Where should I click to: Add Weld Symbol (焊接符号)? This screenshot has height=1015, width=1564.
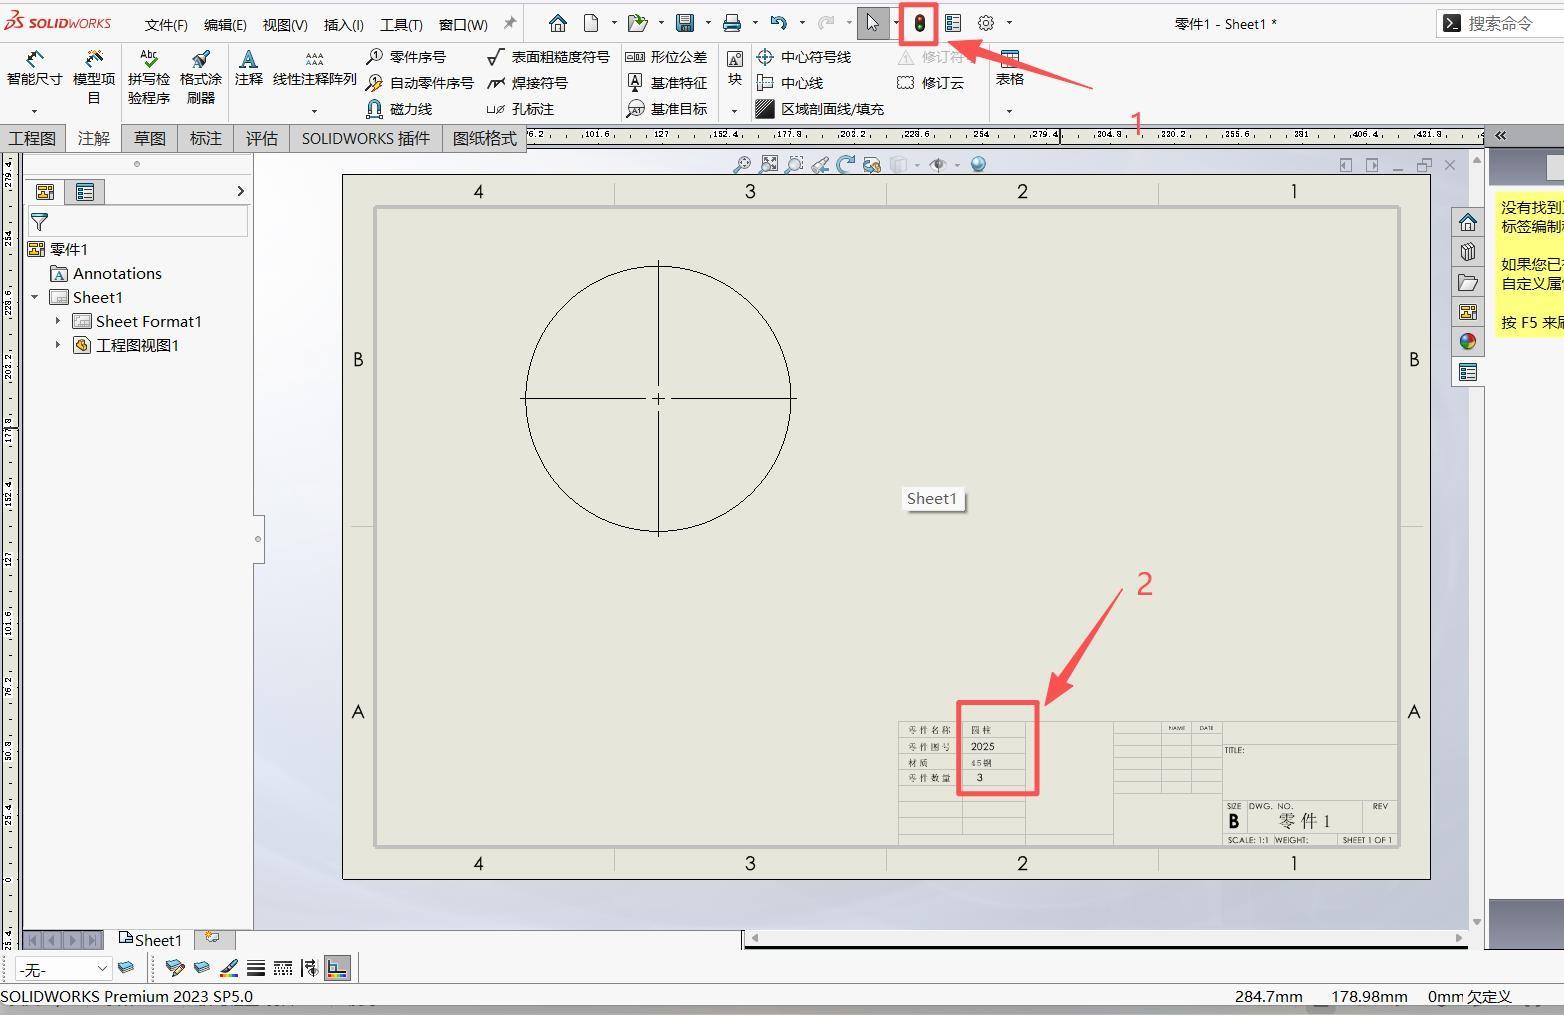527,83
